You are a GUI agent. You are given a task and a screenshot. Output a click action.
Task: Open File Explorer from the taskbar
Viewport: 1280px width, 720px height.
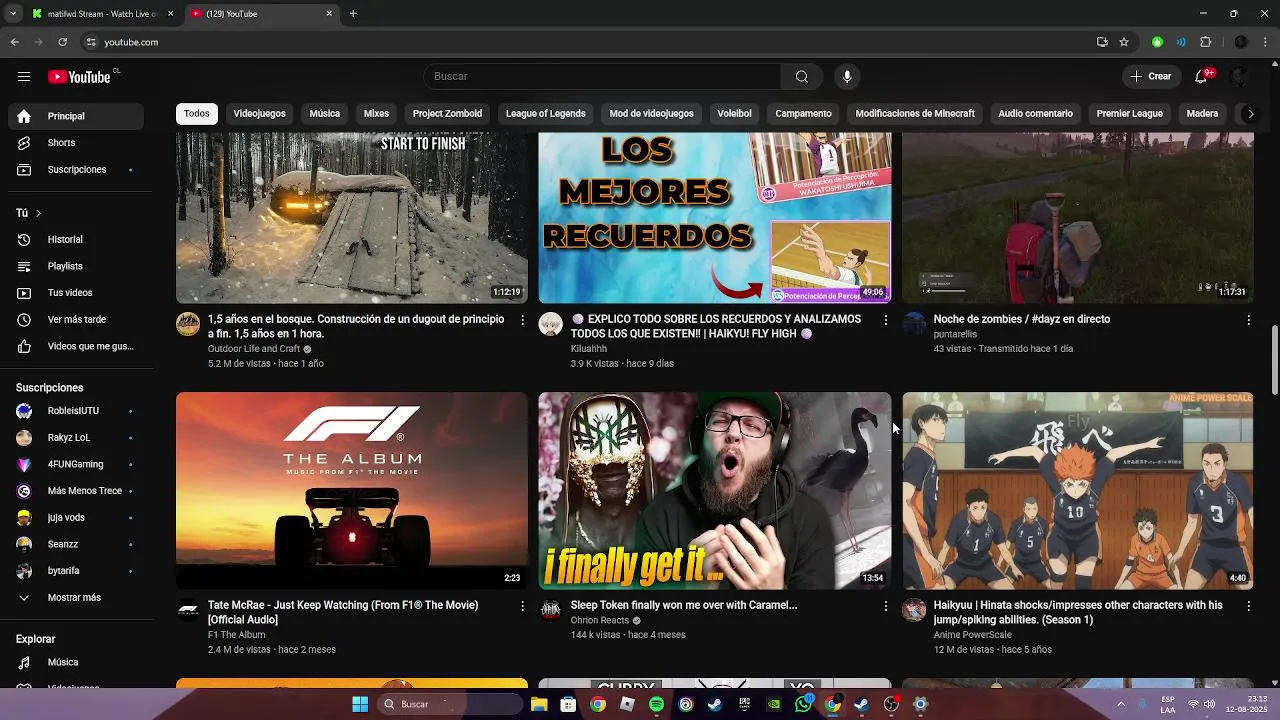pyautogui.click(x=539, y=704)
